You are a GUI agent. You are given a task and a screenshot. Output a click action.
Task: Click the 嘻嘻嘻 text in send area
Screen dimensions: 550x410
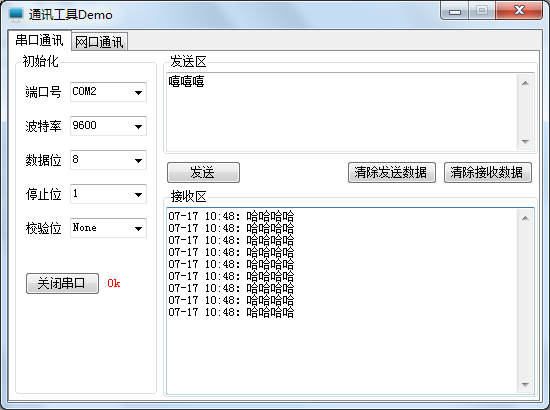(186, 81)
